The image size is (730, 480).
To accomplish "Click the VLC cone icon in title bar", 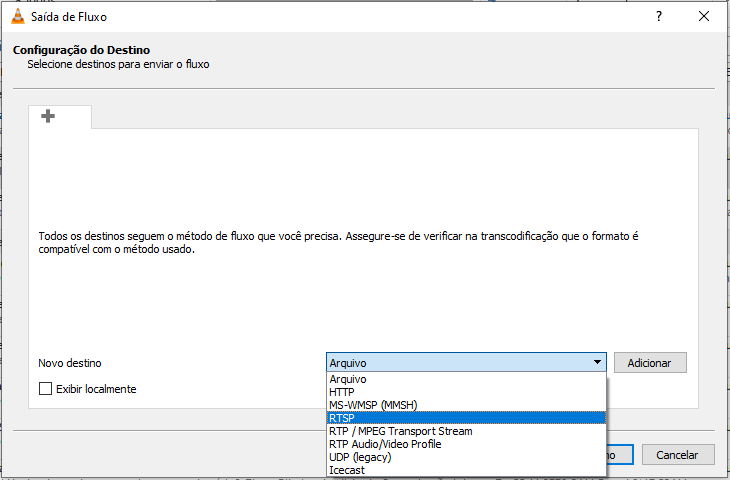I will (x=18, y=16).
